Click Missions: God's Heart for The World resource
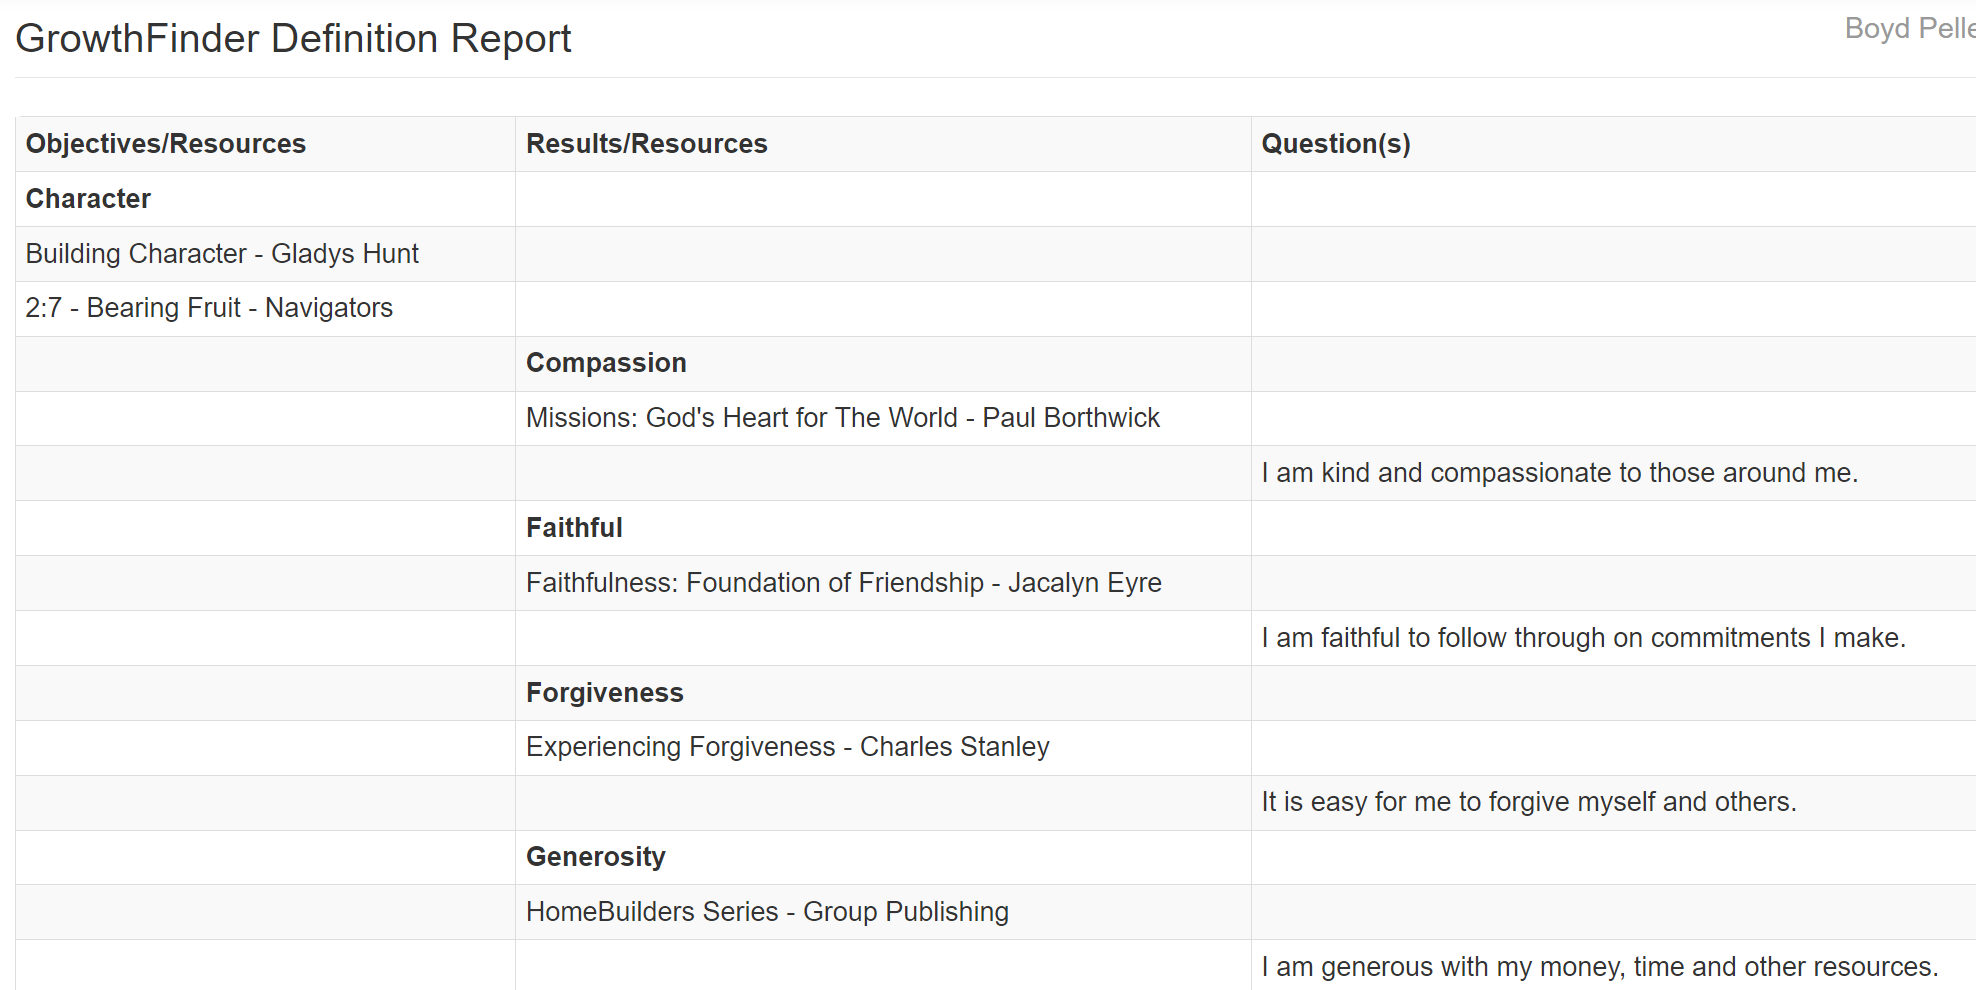1976x990 pixels. pyautogui.click(x=843, y=418)
